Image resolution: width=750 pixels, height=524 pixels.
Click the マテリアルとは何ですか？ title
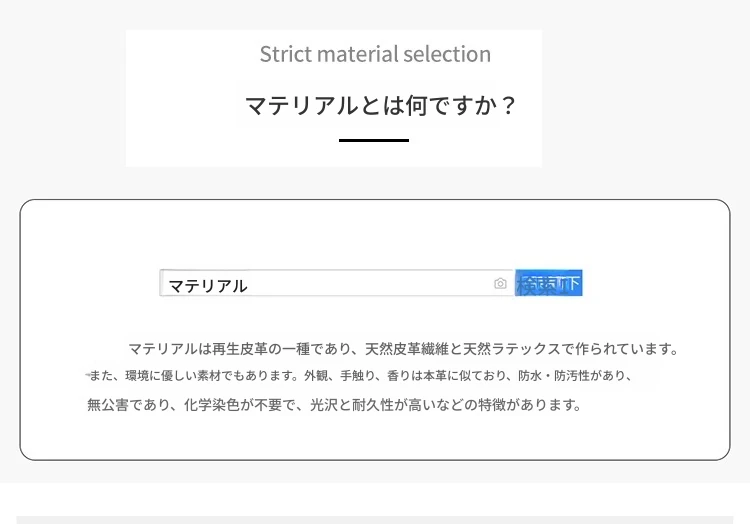tap(380, 105)
